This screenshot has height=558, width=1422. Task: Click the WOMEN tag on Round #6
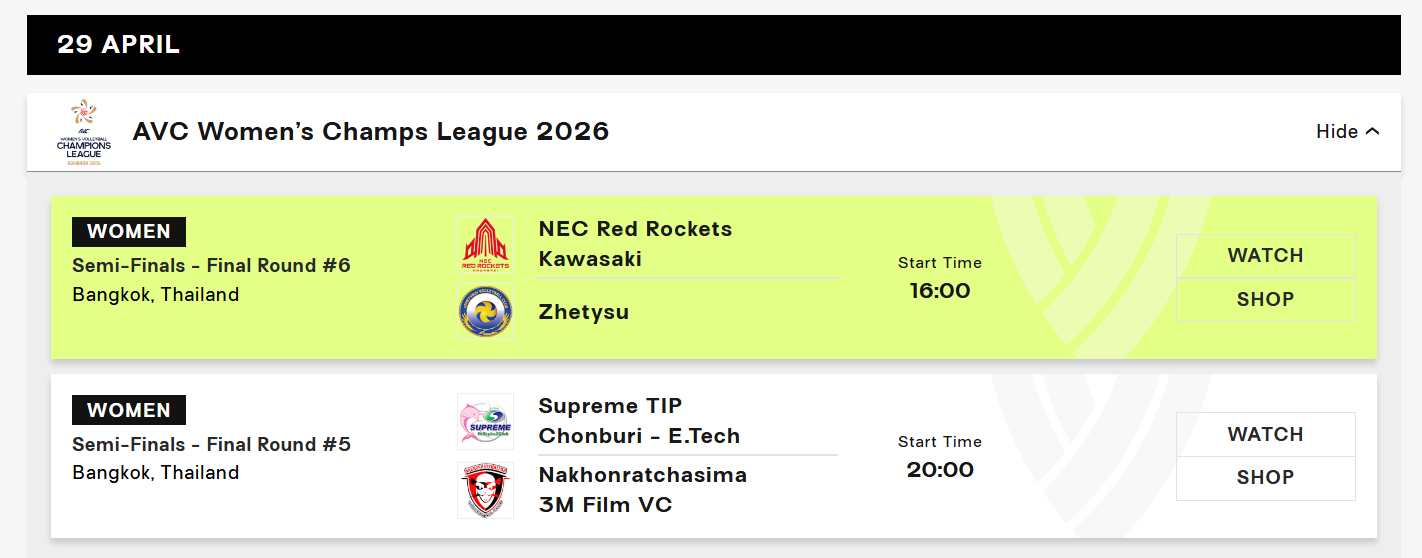click(x=129, y=231)
